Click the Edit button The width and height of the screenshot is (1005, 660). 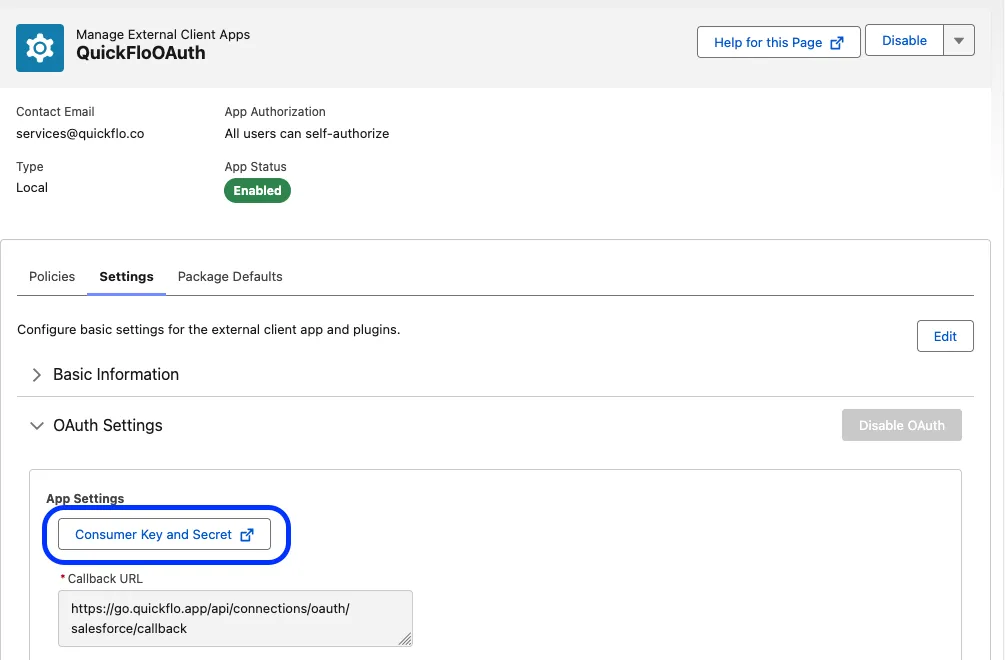point(944,336)
